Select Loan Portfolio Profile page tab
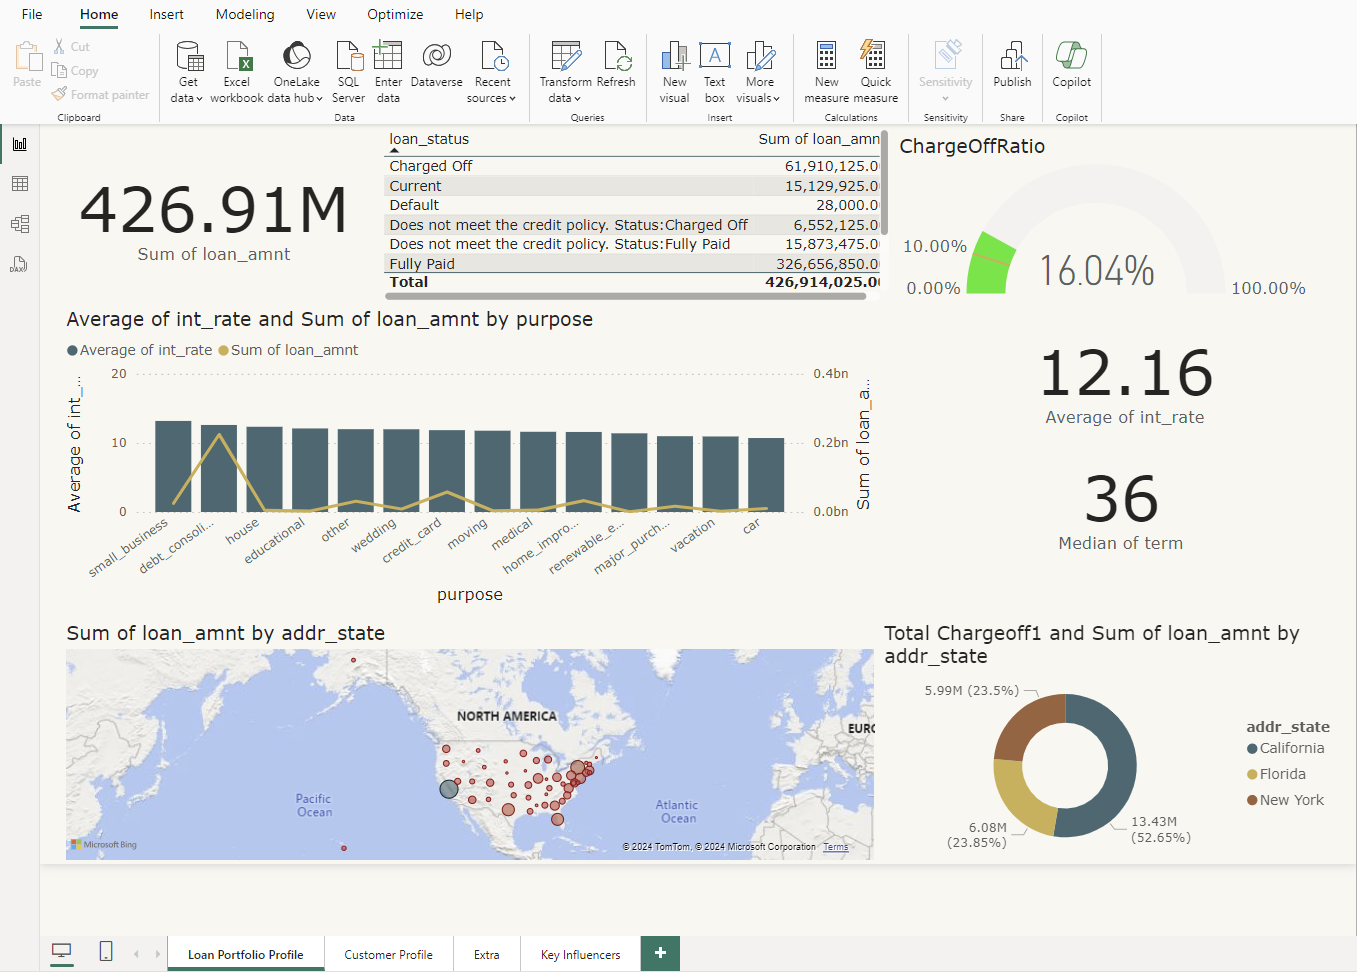This screenshot has height=972, width=1357. (246, 954)
